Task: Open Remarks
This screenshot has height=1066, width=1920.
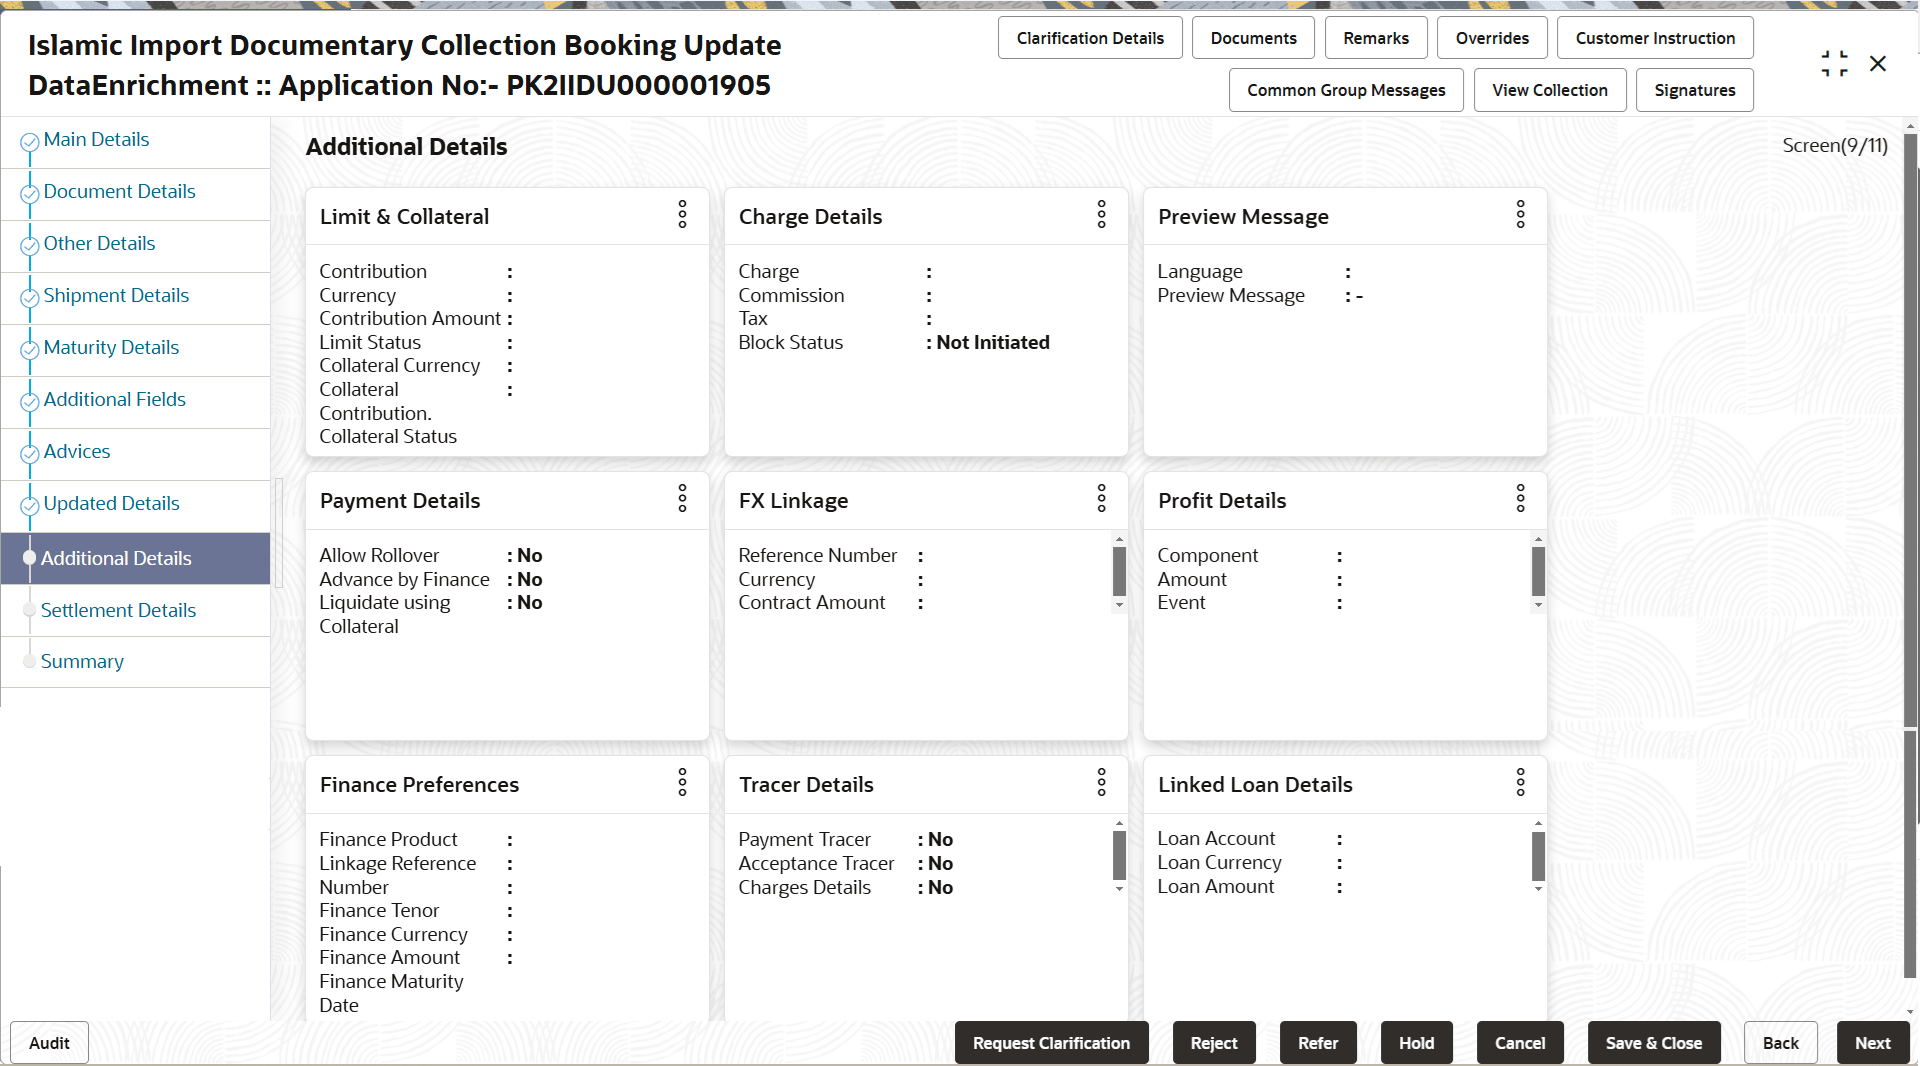Action: (x=1376, y=38)
